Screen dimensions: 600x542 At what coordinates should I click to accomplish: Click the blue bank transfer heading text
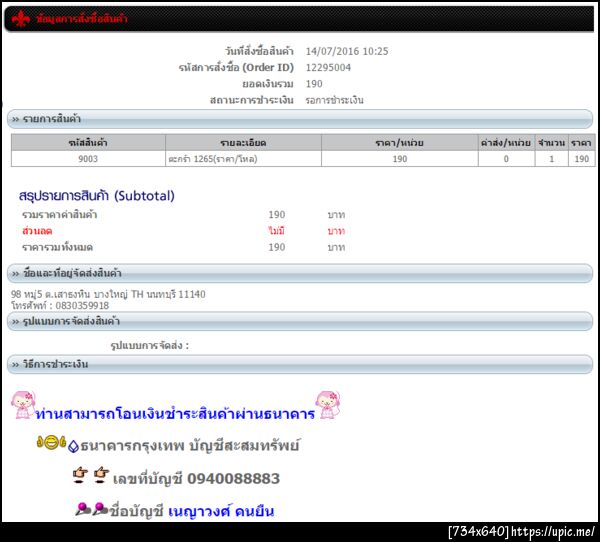(x=175, y=414)
